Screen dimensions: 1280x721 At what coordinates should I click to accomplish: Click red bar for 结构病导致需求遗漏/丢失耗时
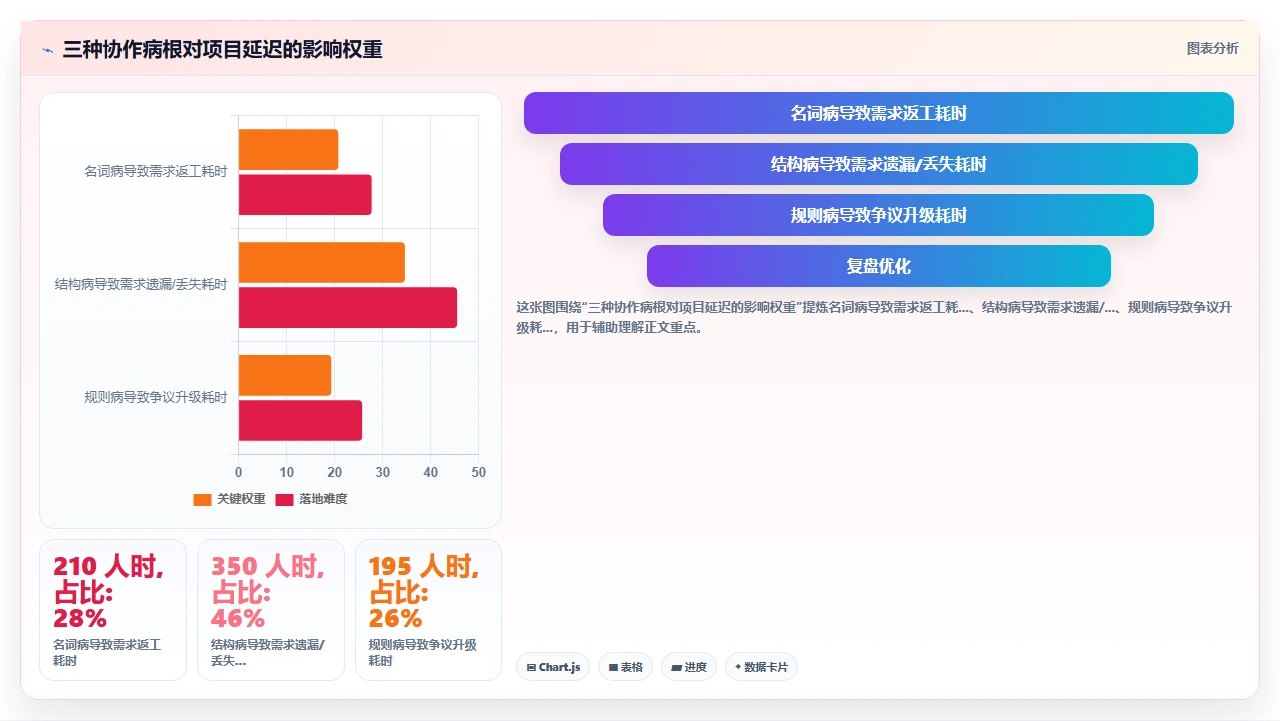click(348, 307)
